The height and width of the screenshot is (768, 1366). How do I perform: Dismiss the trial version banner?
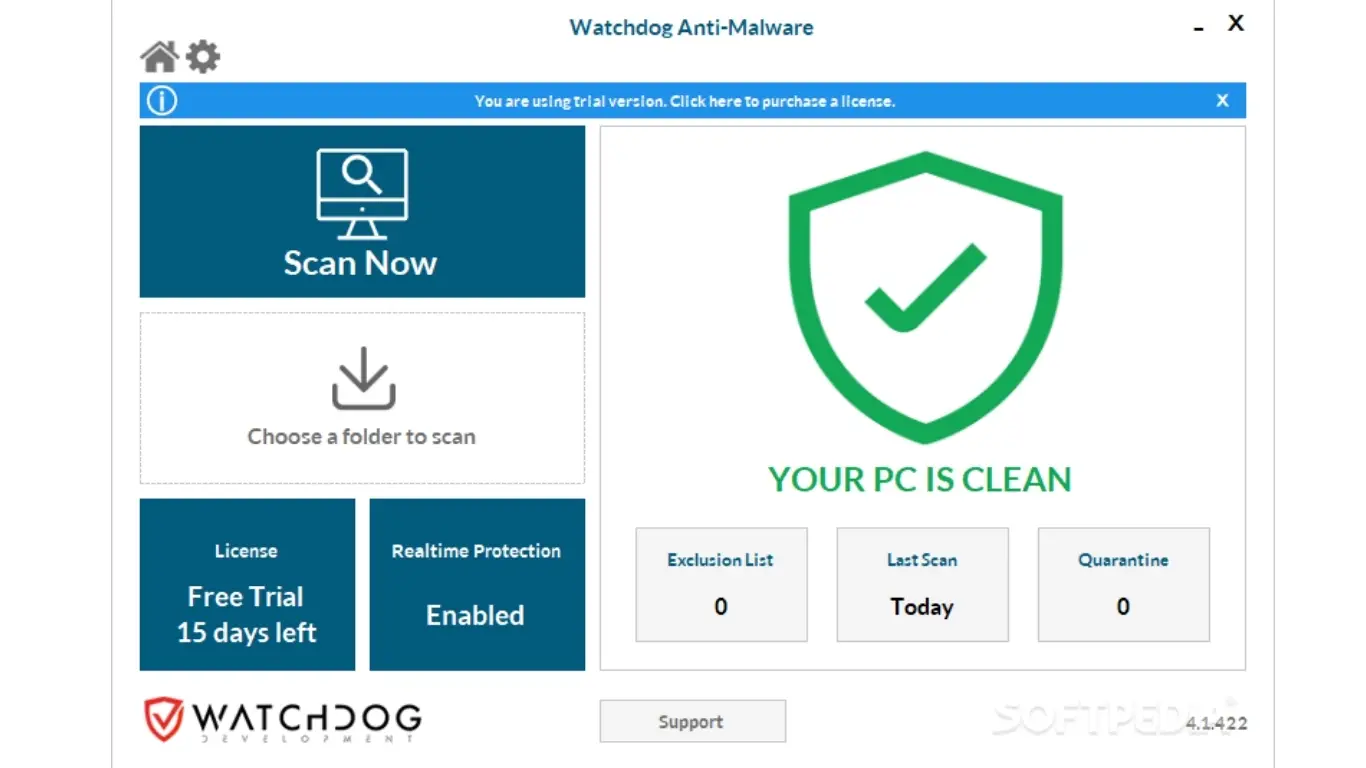click(x=1222, y=100)
